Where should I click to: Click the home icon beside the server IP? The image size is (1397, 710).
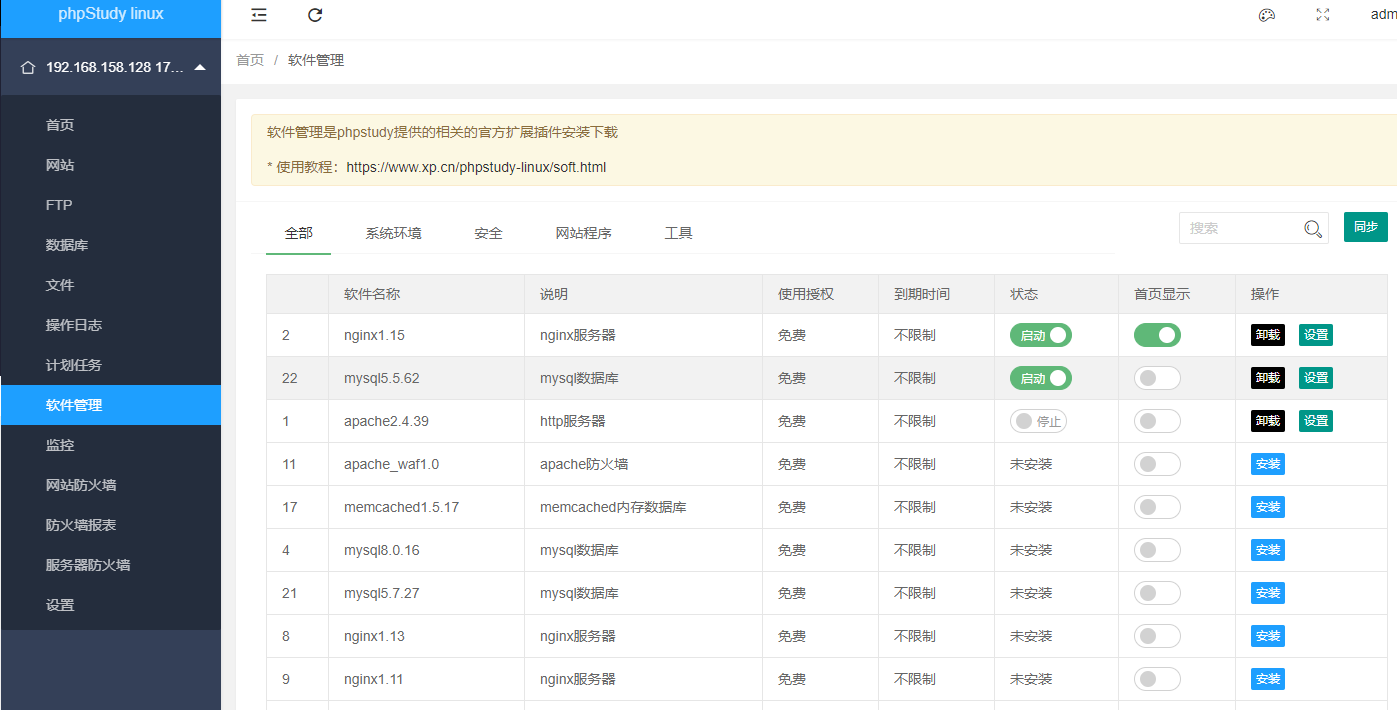(28, 68)
